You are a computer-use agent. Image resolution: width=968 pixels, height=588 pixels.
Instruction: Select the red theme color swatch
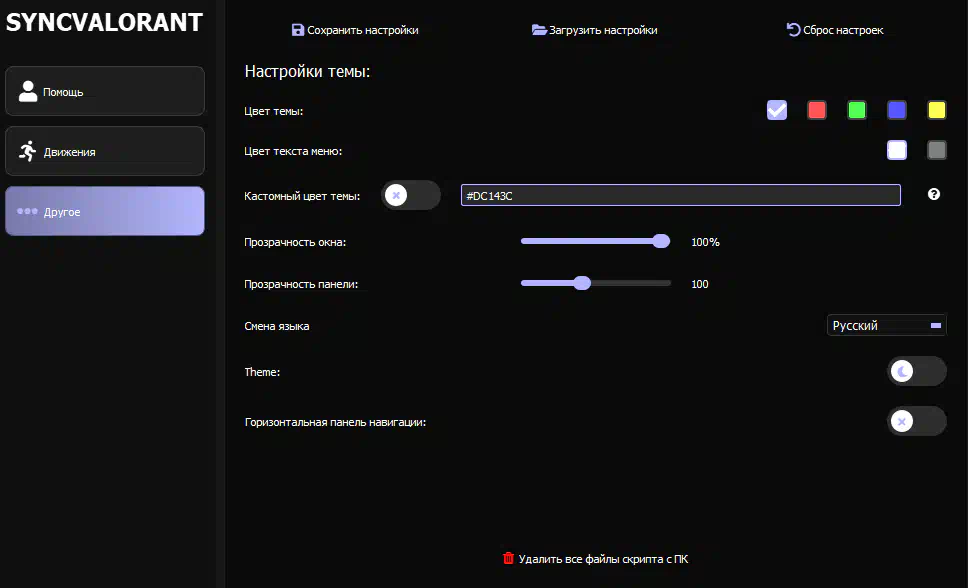(x=817, y=110)
